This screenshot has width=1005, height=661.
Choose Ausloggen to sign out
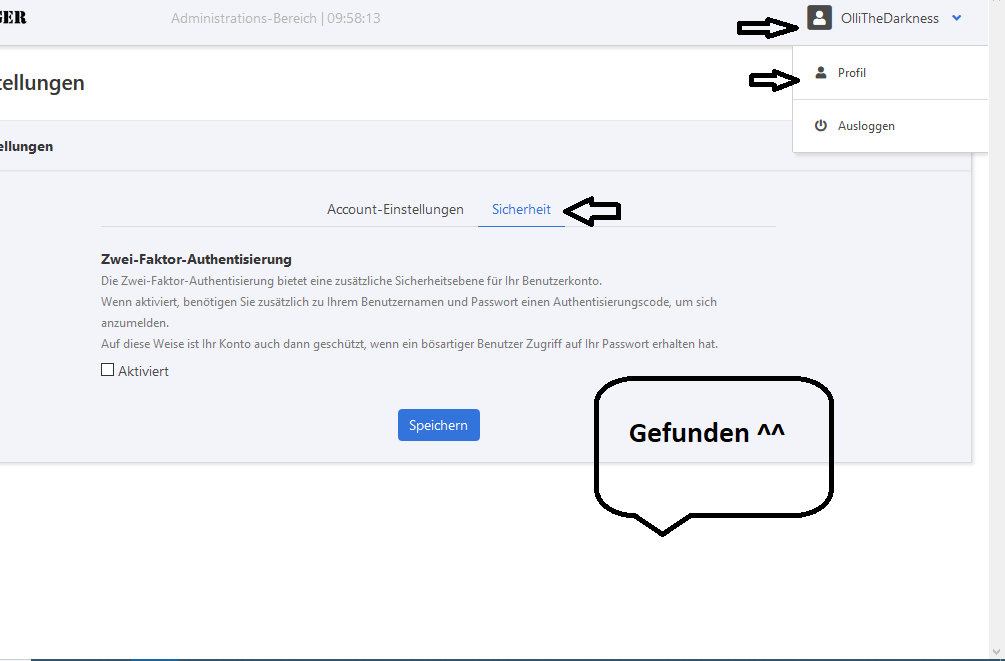tap(866, 126)
